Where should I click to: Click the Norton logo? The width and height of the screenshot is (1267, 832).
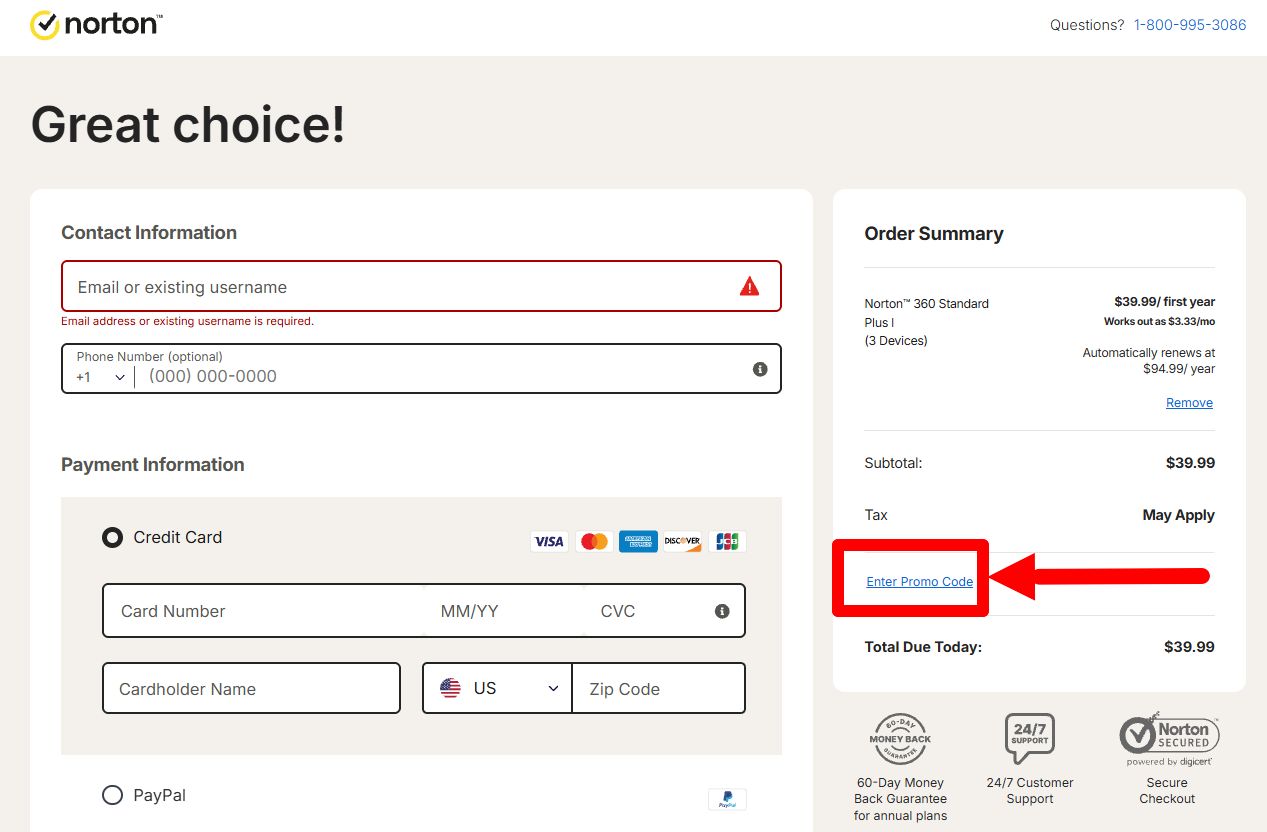click(95, 24)
